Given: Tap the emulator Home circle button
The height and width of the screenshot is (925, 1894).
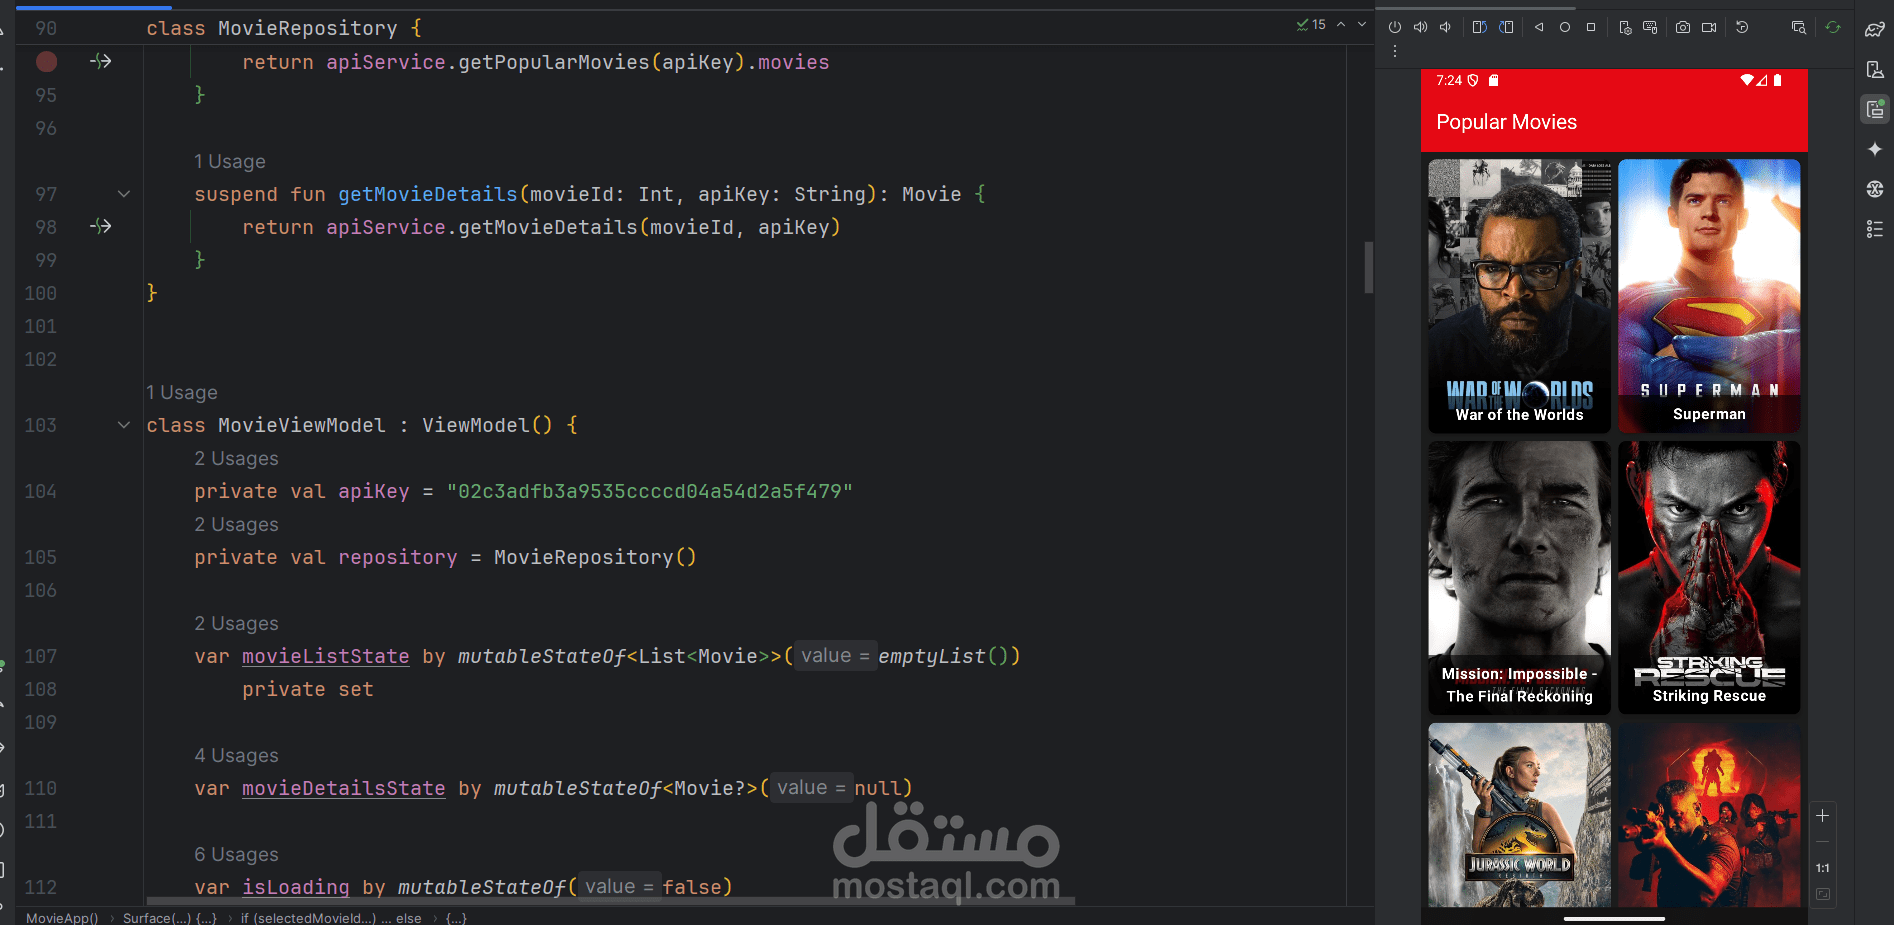Looking at the screenshot, I should [x=1565, y=27].
